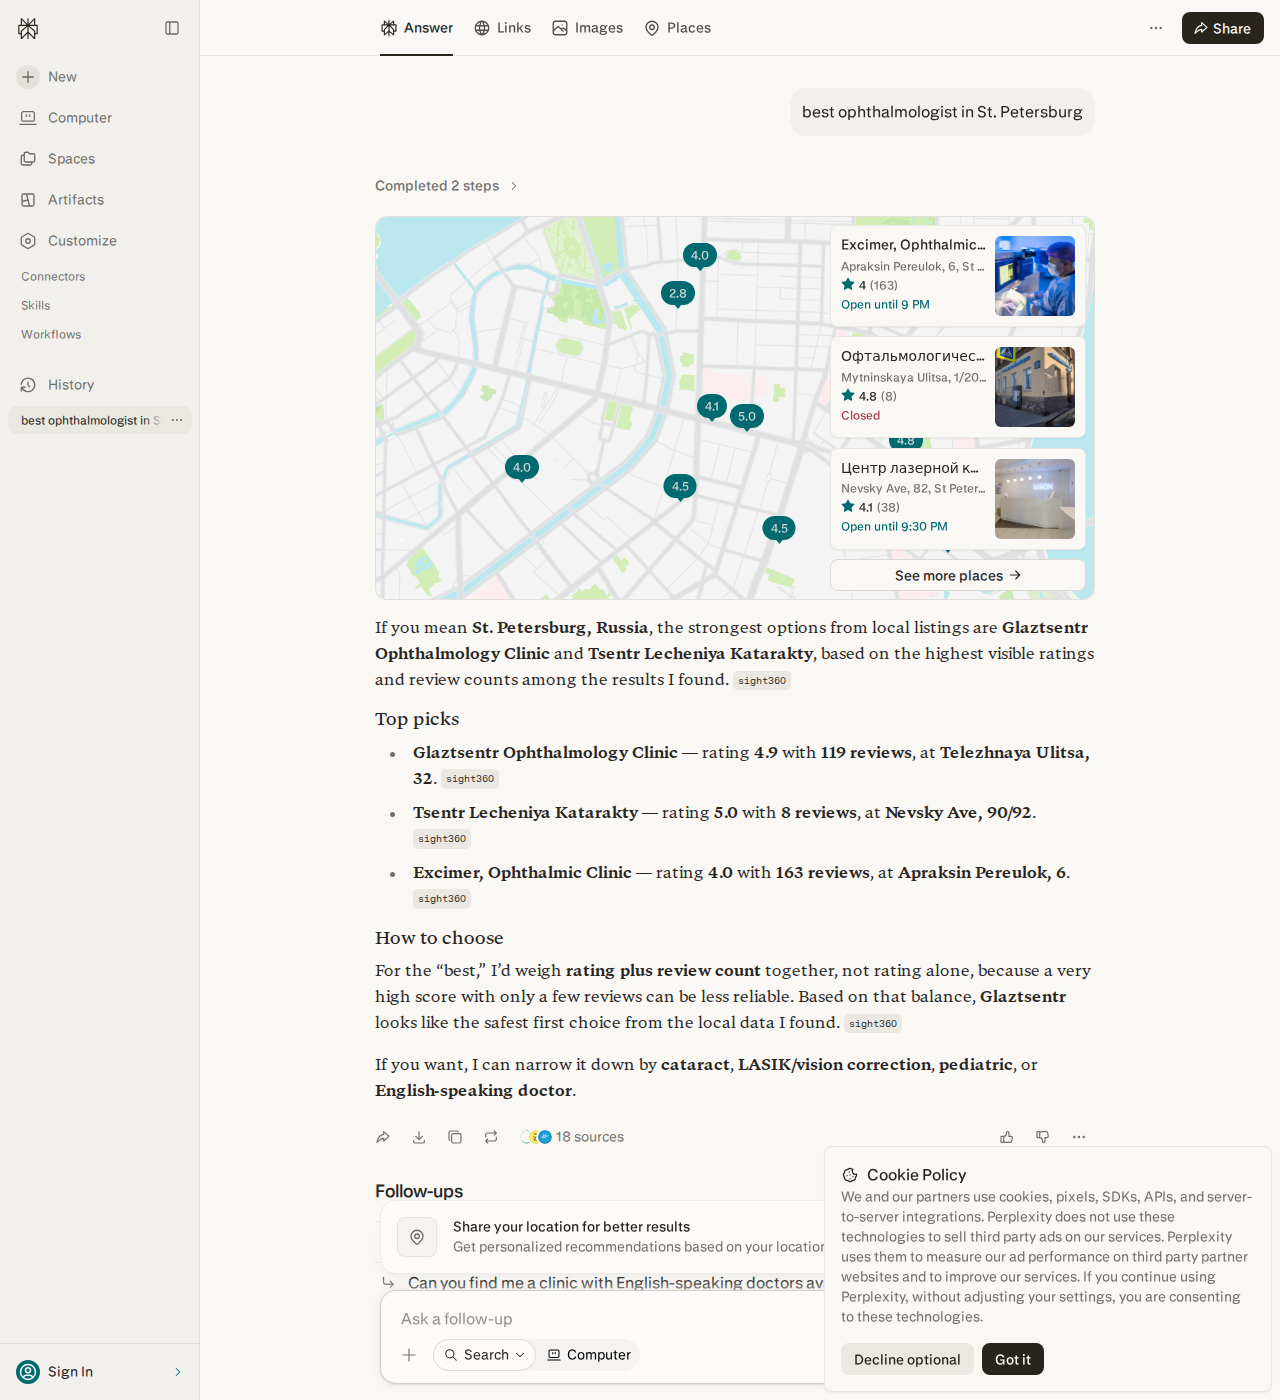Rewrite answer using the retry icon
The image size is (1280, 1400).
tap(491, 1137)
